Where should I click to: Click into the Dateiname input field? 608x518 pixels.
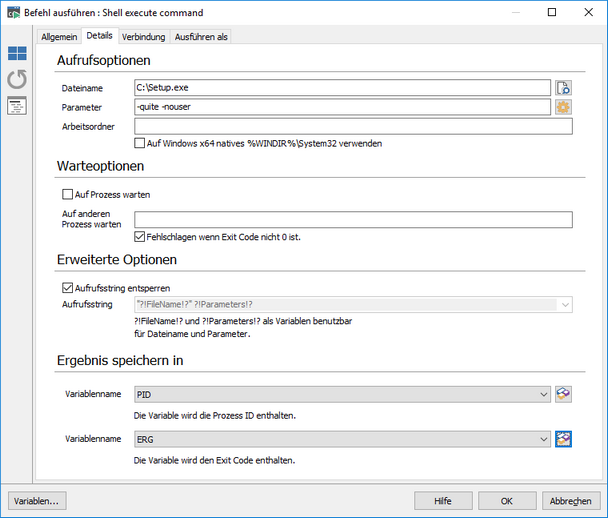342,88
